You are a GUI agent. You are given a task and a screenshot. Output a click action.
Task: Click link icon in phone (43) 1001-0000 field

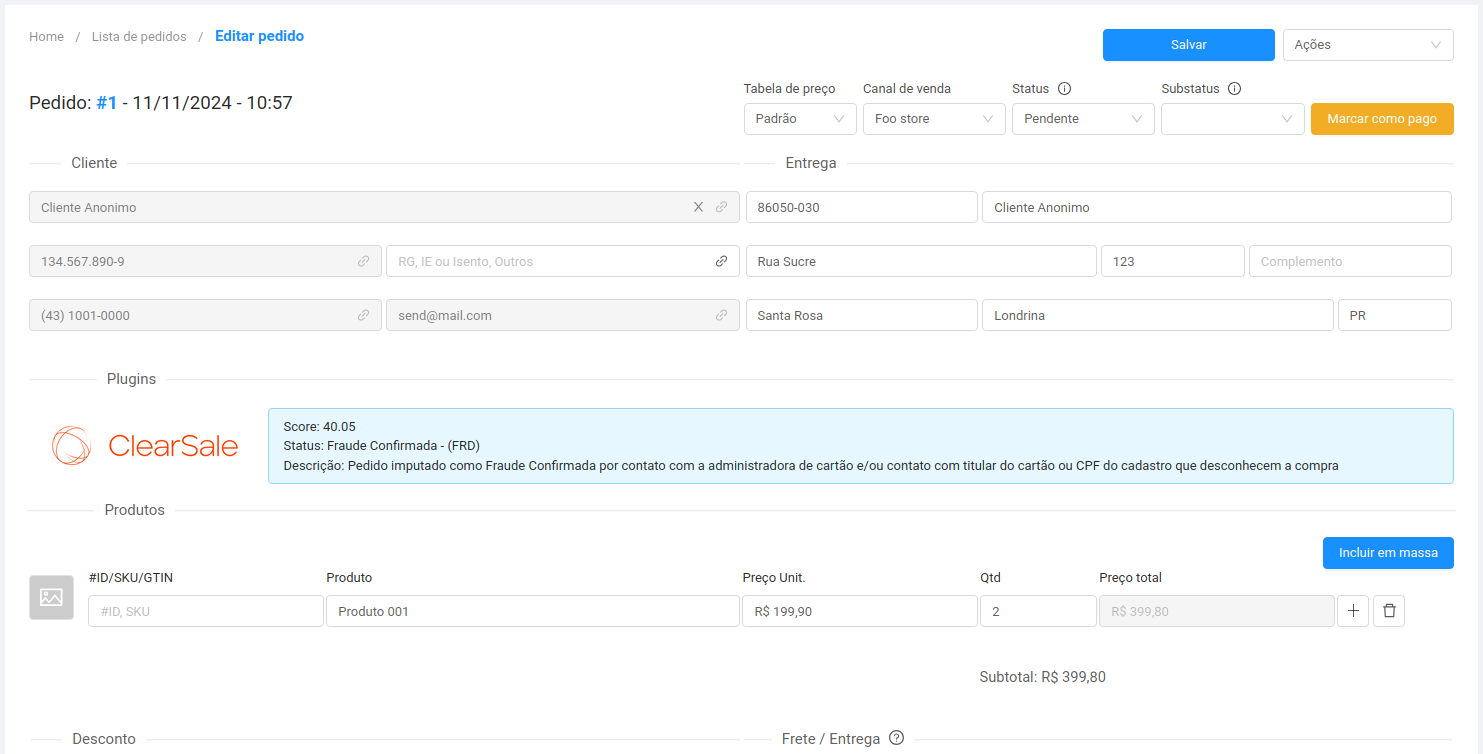click(363, 315)
